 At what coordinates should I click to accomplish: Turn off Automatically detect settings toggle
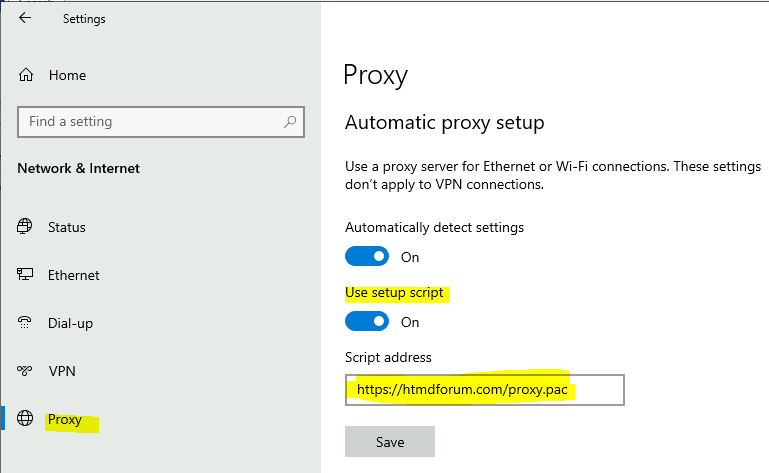pyautogui.click(x=366, y=257)
